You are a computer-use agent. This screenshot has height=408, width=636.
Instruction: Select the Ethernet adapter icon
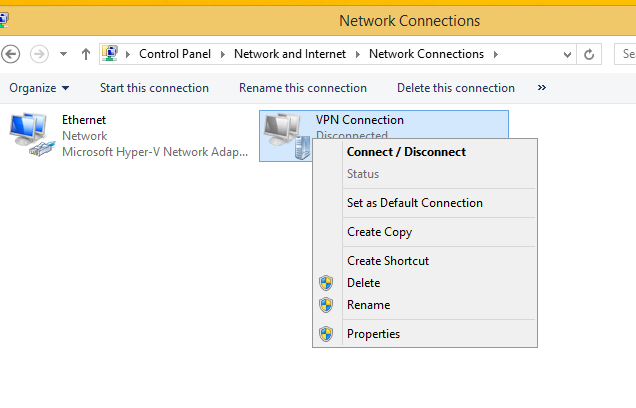(32, 135)
